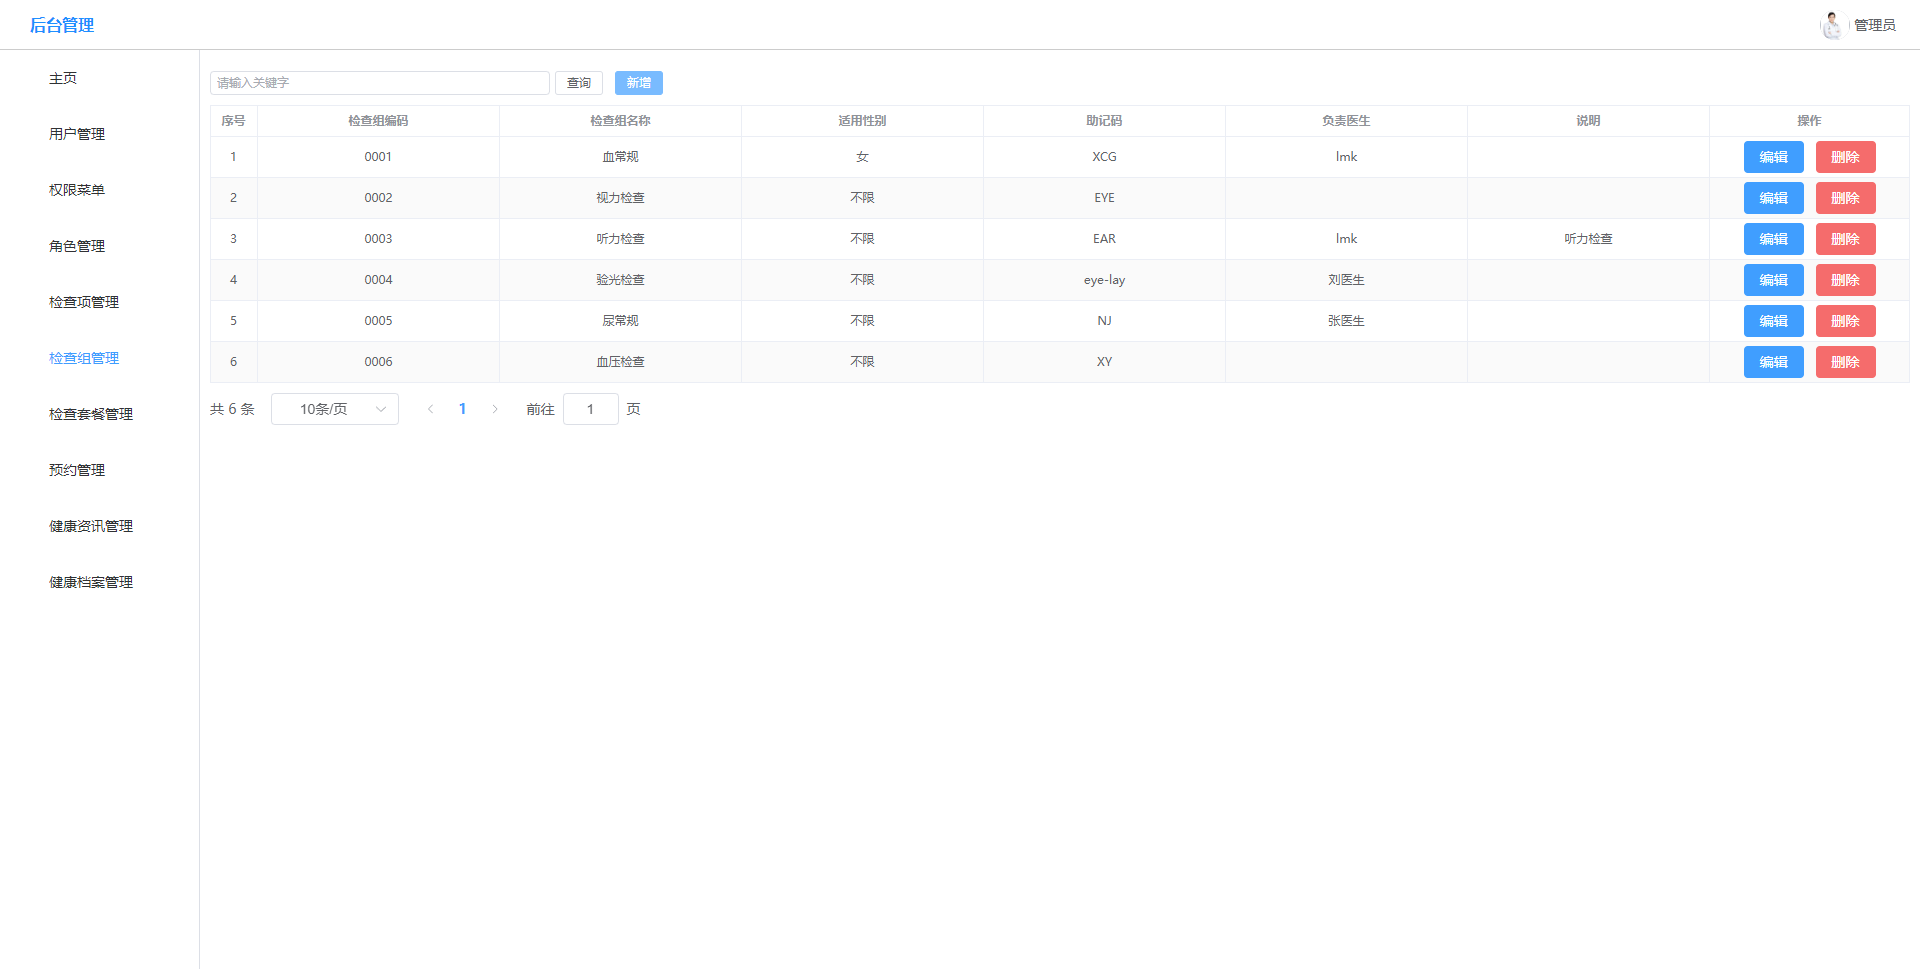The width and height of the screenshot is (1920, 969).
Task: Focus the keyword search input field
Action: (x=380, y=83)
